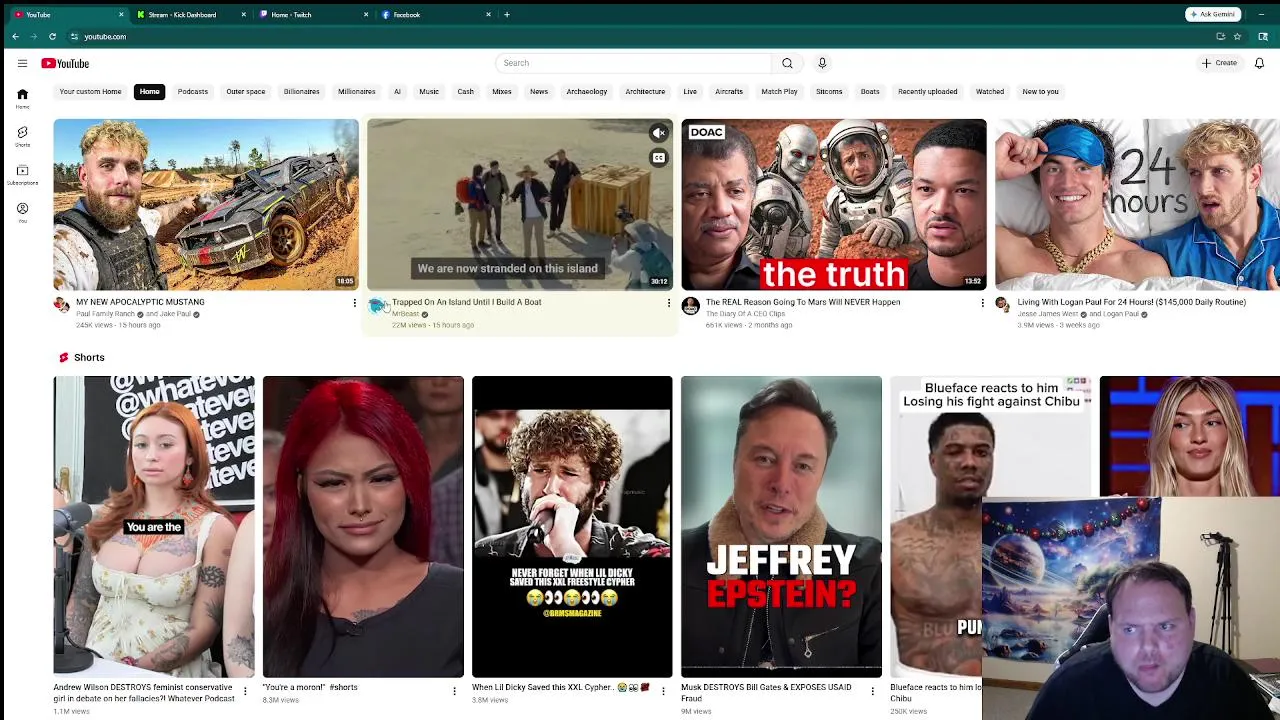Click the search magnifier button
1280x720 pixels.
787,63
